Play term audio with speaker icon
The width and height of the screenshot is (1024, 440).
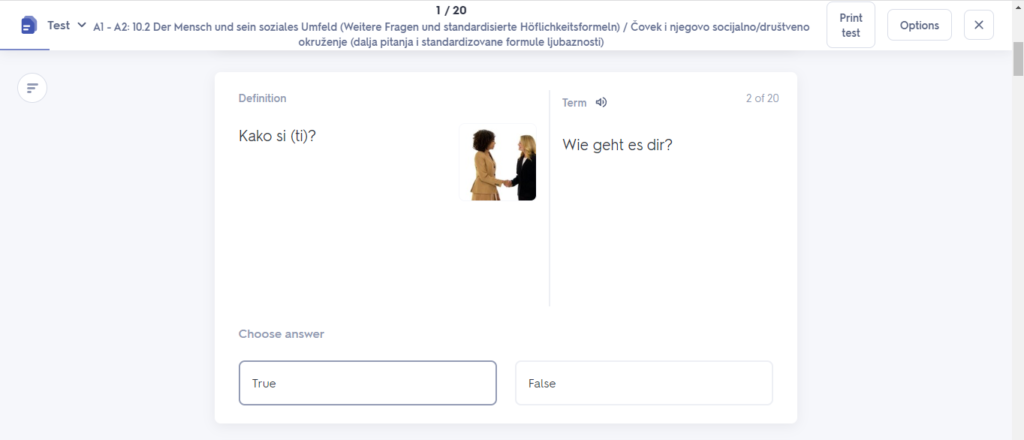tap(601, 102)
